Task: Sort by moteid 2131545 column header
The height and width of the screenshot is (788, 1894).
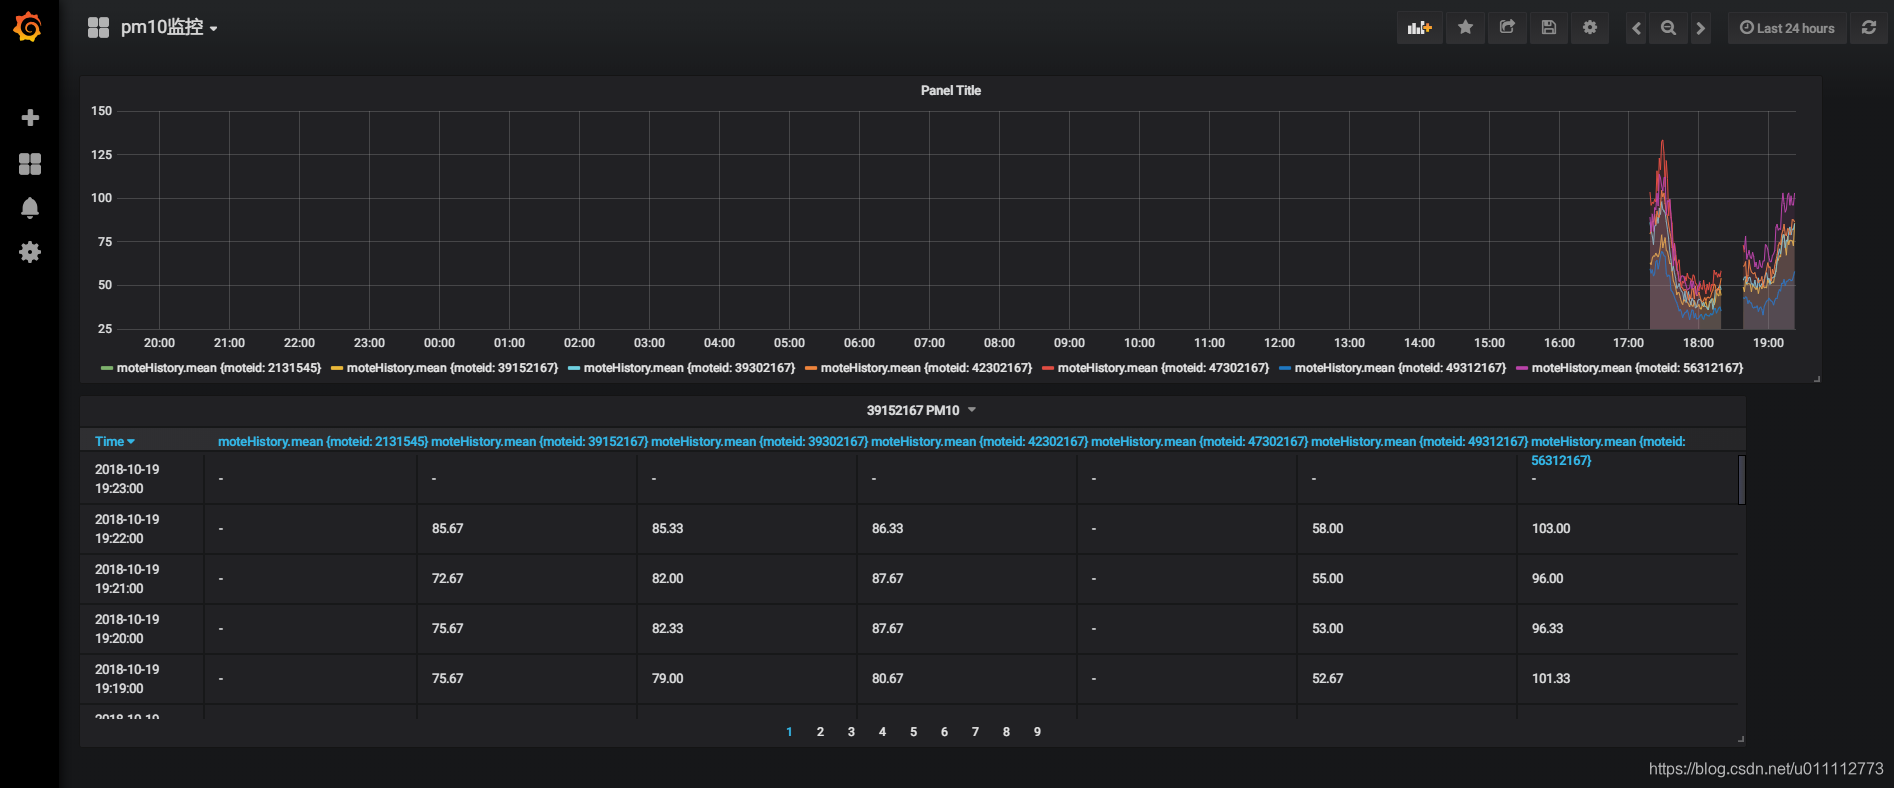Action: (323, 441)
